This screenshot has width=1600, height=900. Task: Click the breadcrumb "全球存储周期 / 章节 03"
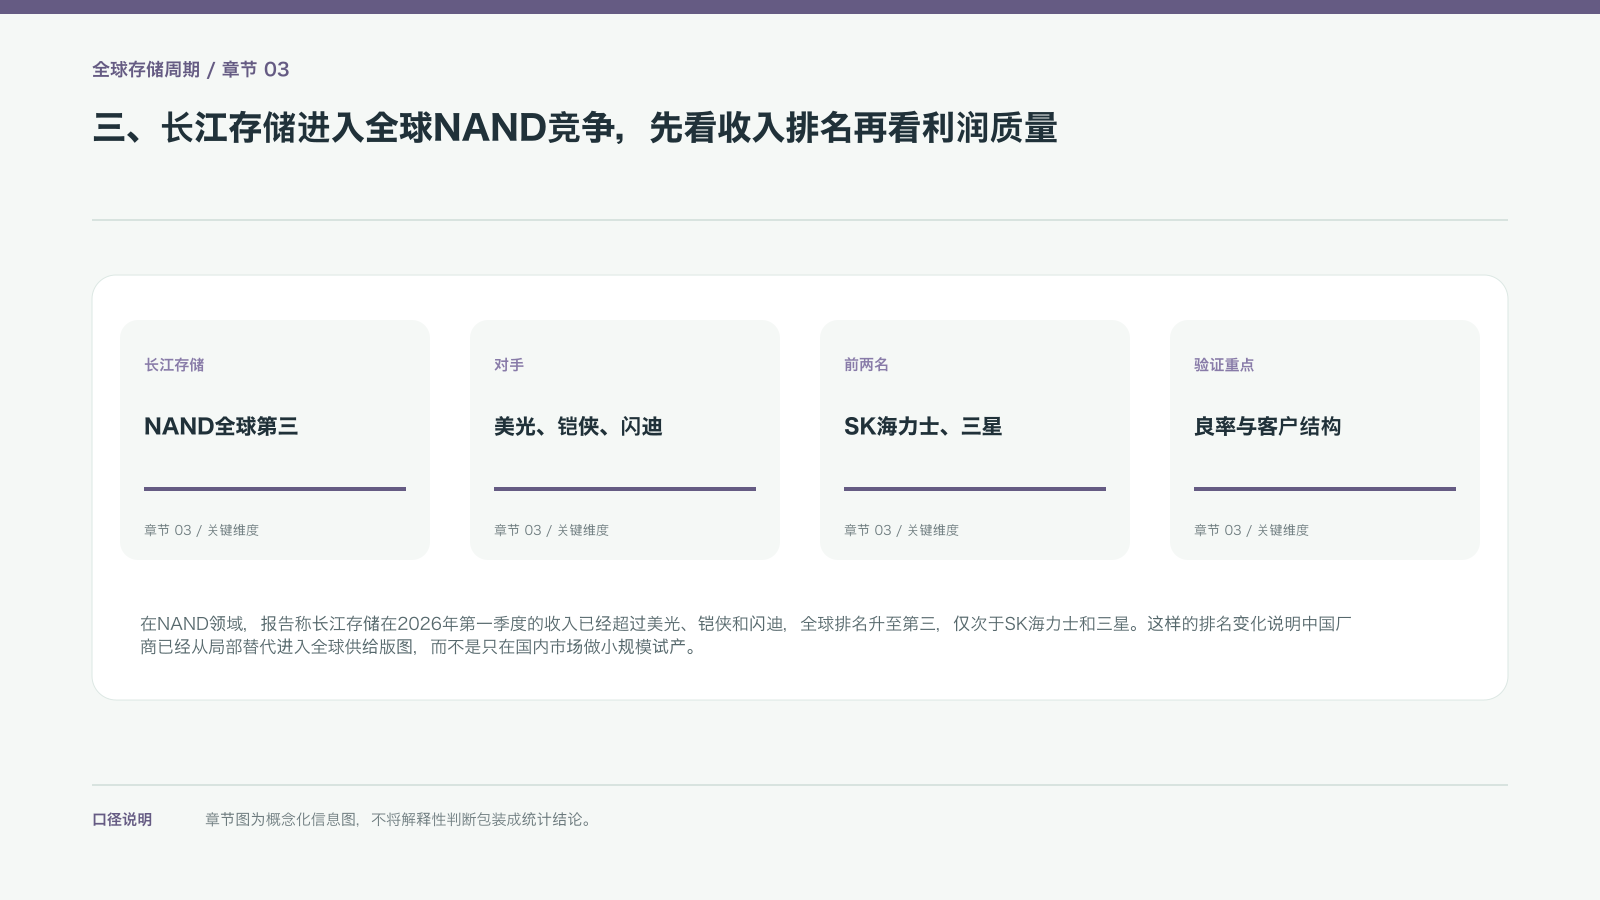pos(191,69)
